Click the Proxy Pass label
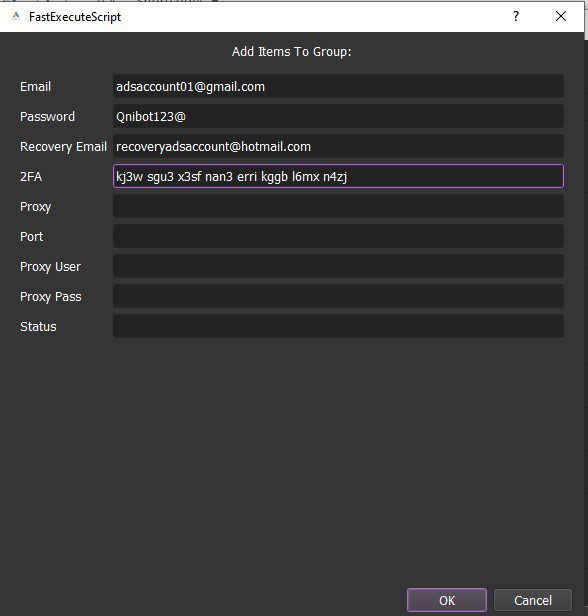This screenshot has height=616, width=588. (x=51, y=297)
